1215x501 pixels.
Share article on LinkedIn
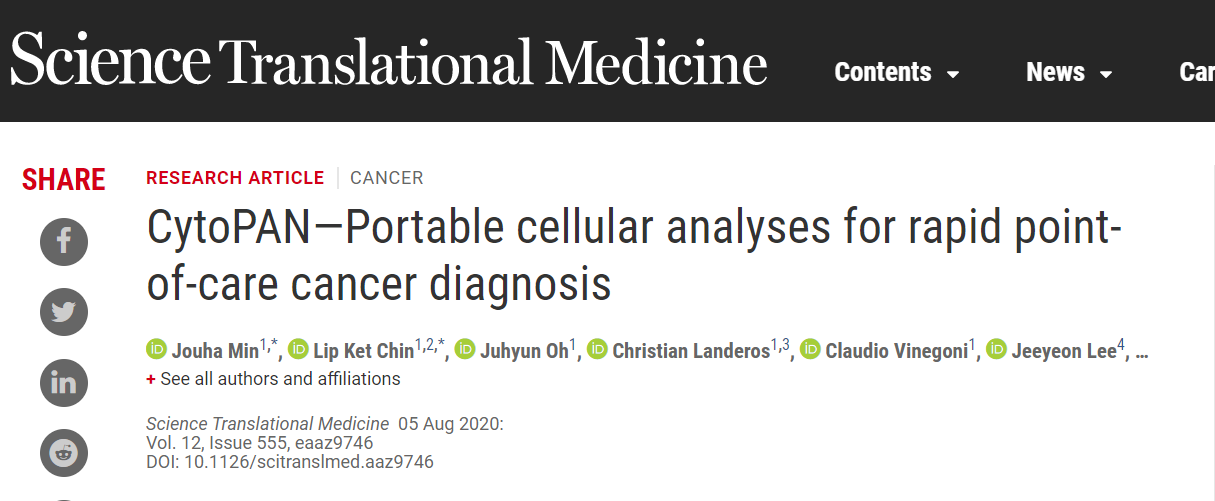[64, 383]
